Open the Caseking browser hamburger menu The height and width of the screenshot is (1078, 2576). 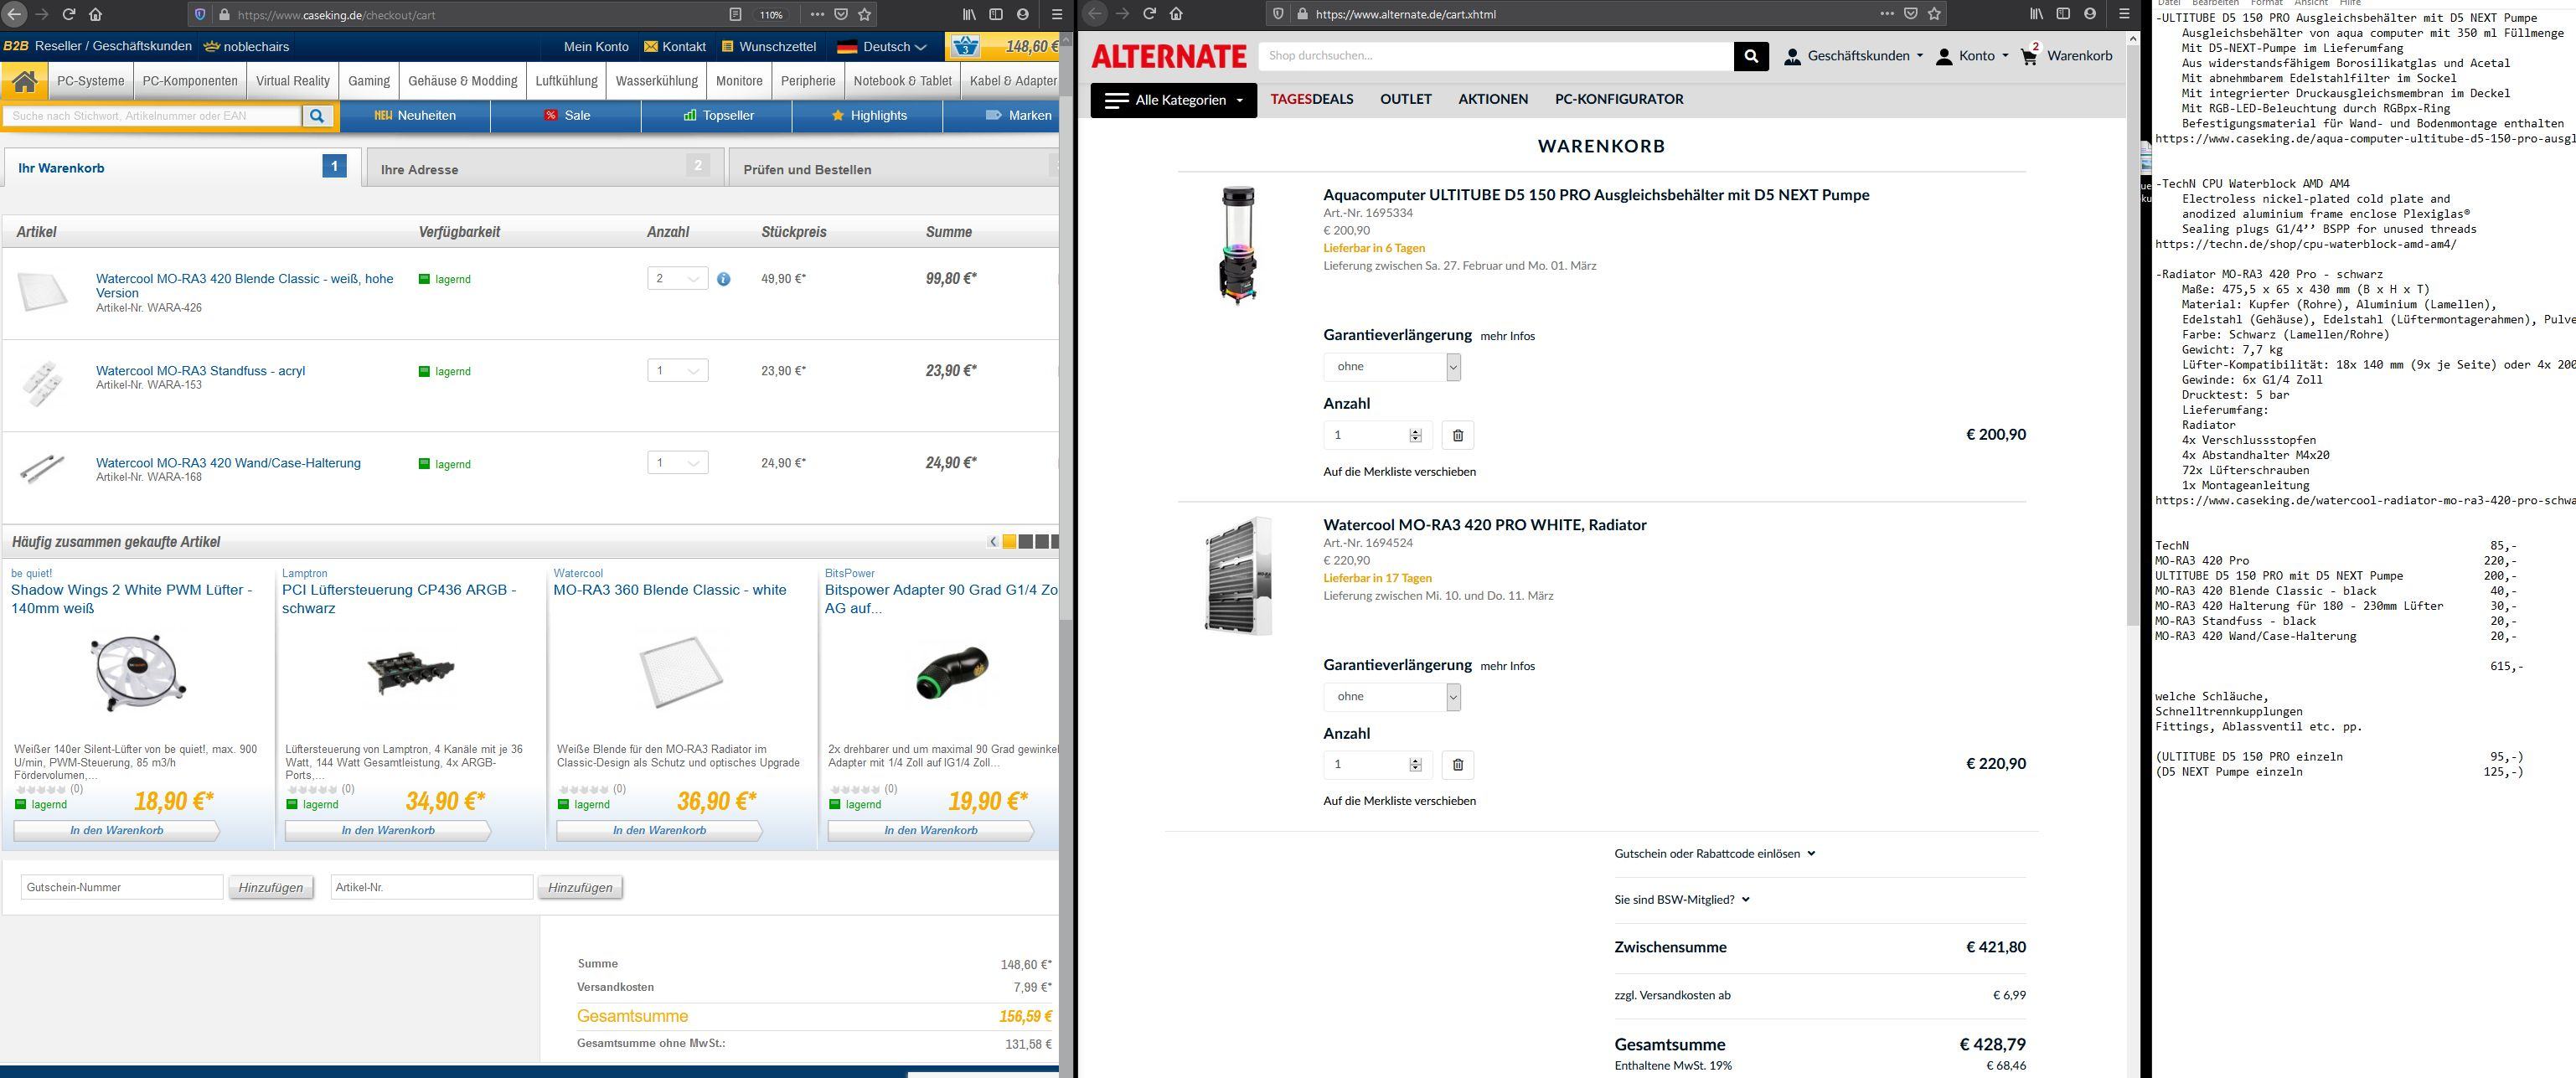coord(1056,14)
